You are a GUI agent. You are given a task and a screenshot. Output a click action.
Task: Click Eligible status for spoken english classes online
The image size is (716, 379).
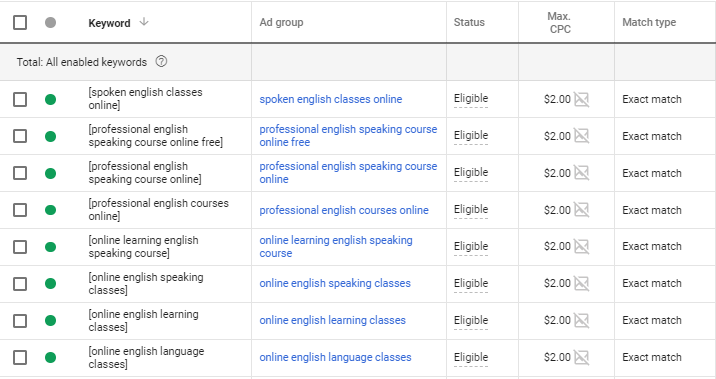tap(471, 99)
